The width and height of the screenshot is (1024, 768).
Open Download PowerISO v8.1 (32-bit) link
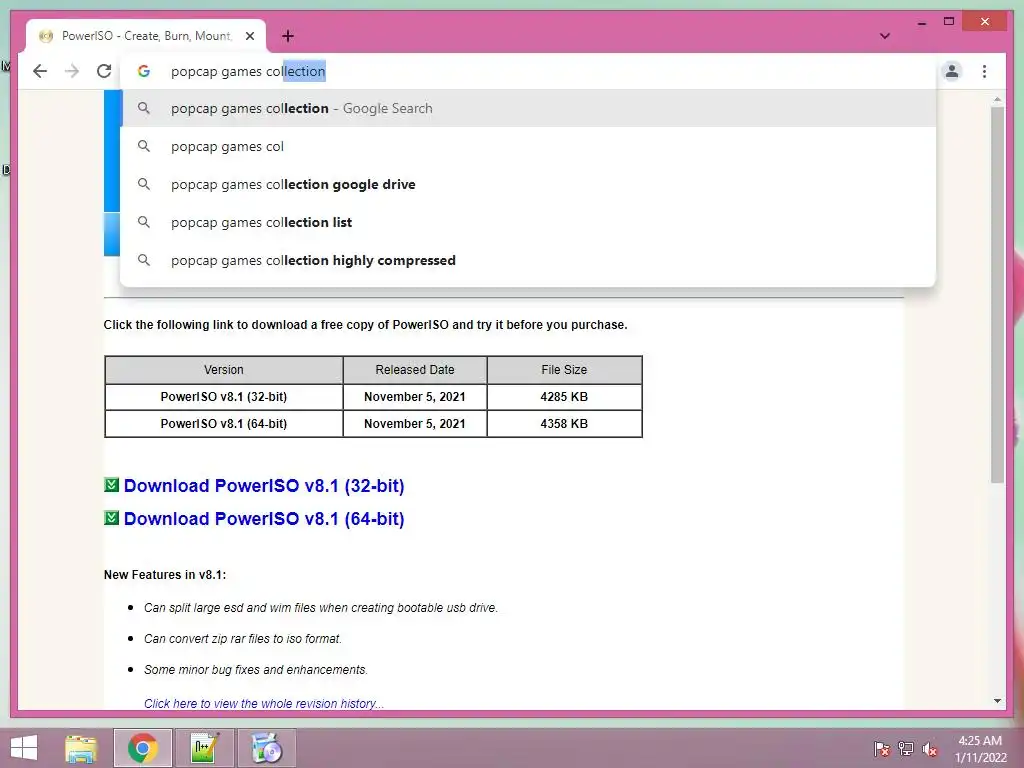click(264, 486)
